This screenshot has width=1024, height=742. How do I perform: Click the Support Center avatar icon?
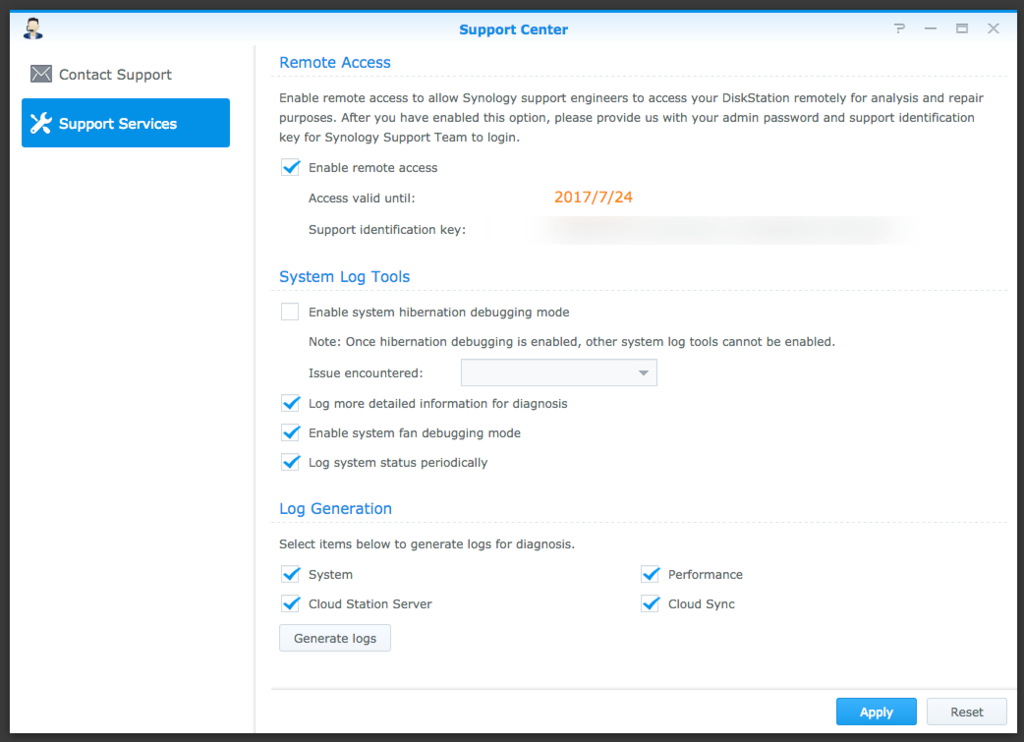pyautogui.click(x=32, y=29)
